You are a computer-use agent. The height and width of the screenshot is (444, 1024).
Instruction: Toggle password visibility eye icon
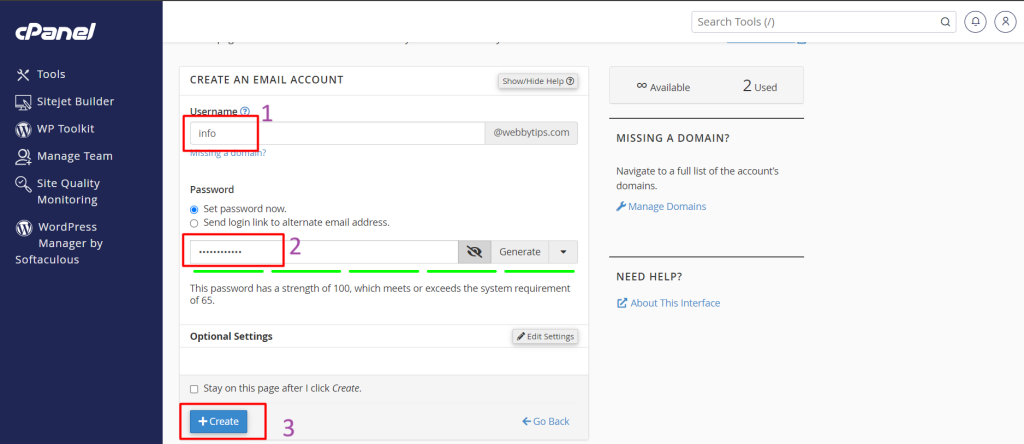[474, 252]
